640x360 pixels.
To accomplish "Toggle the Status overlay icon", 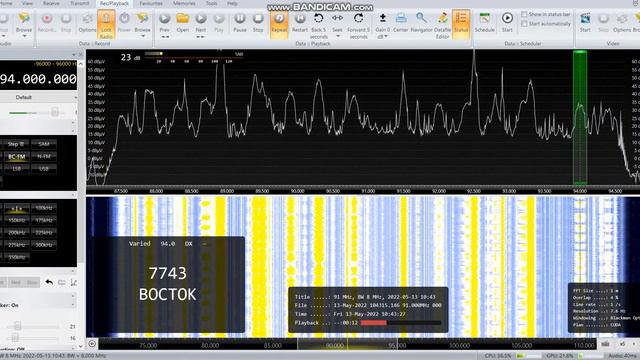I will (x=461, y=24).
